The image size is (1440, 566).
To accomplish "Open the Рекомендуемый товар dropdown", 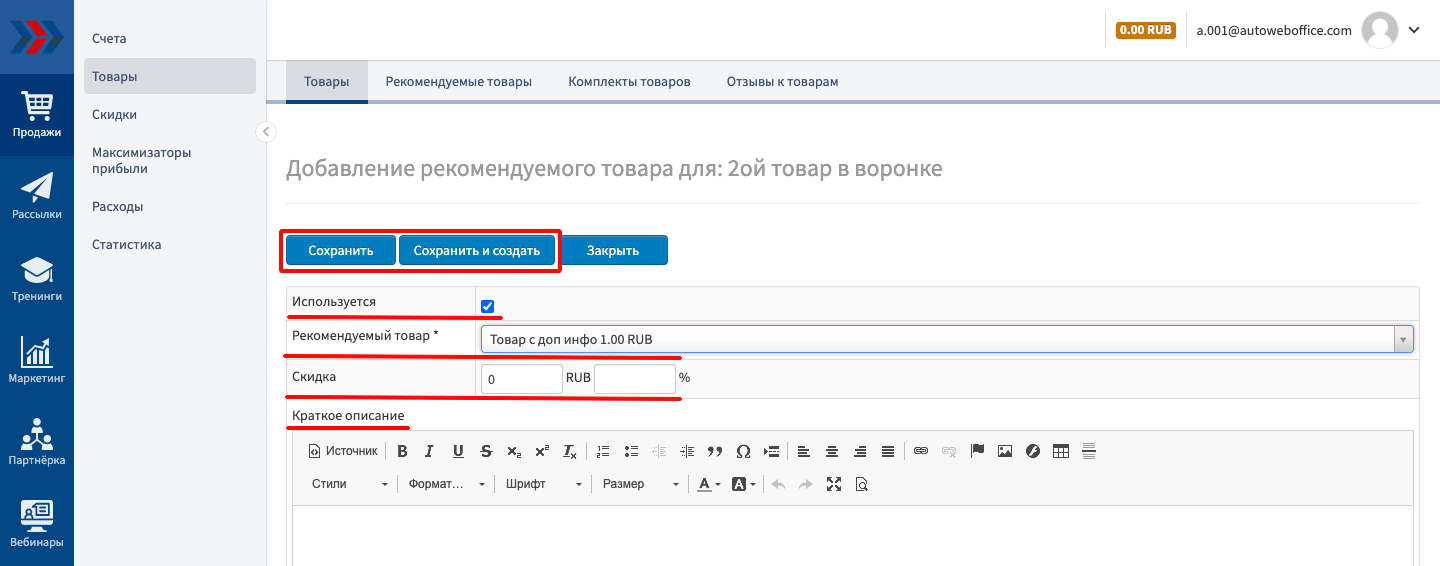I will click(946, 340).
